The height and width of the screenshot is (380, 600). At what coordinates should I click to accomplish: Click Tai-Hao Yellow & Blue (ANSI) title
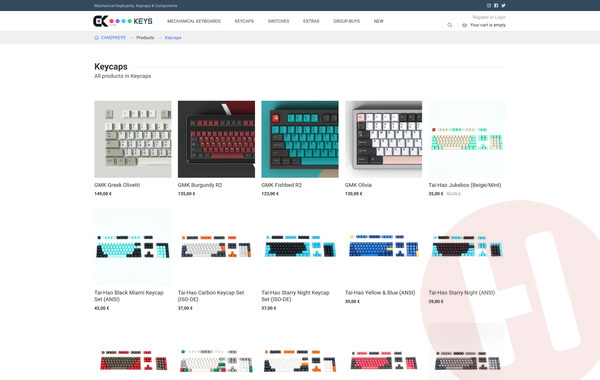pos(380,292)
